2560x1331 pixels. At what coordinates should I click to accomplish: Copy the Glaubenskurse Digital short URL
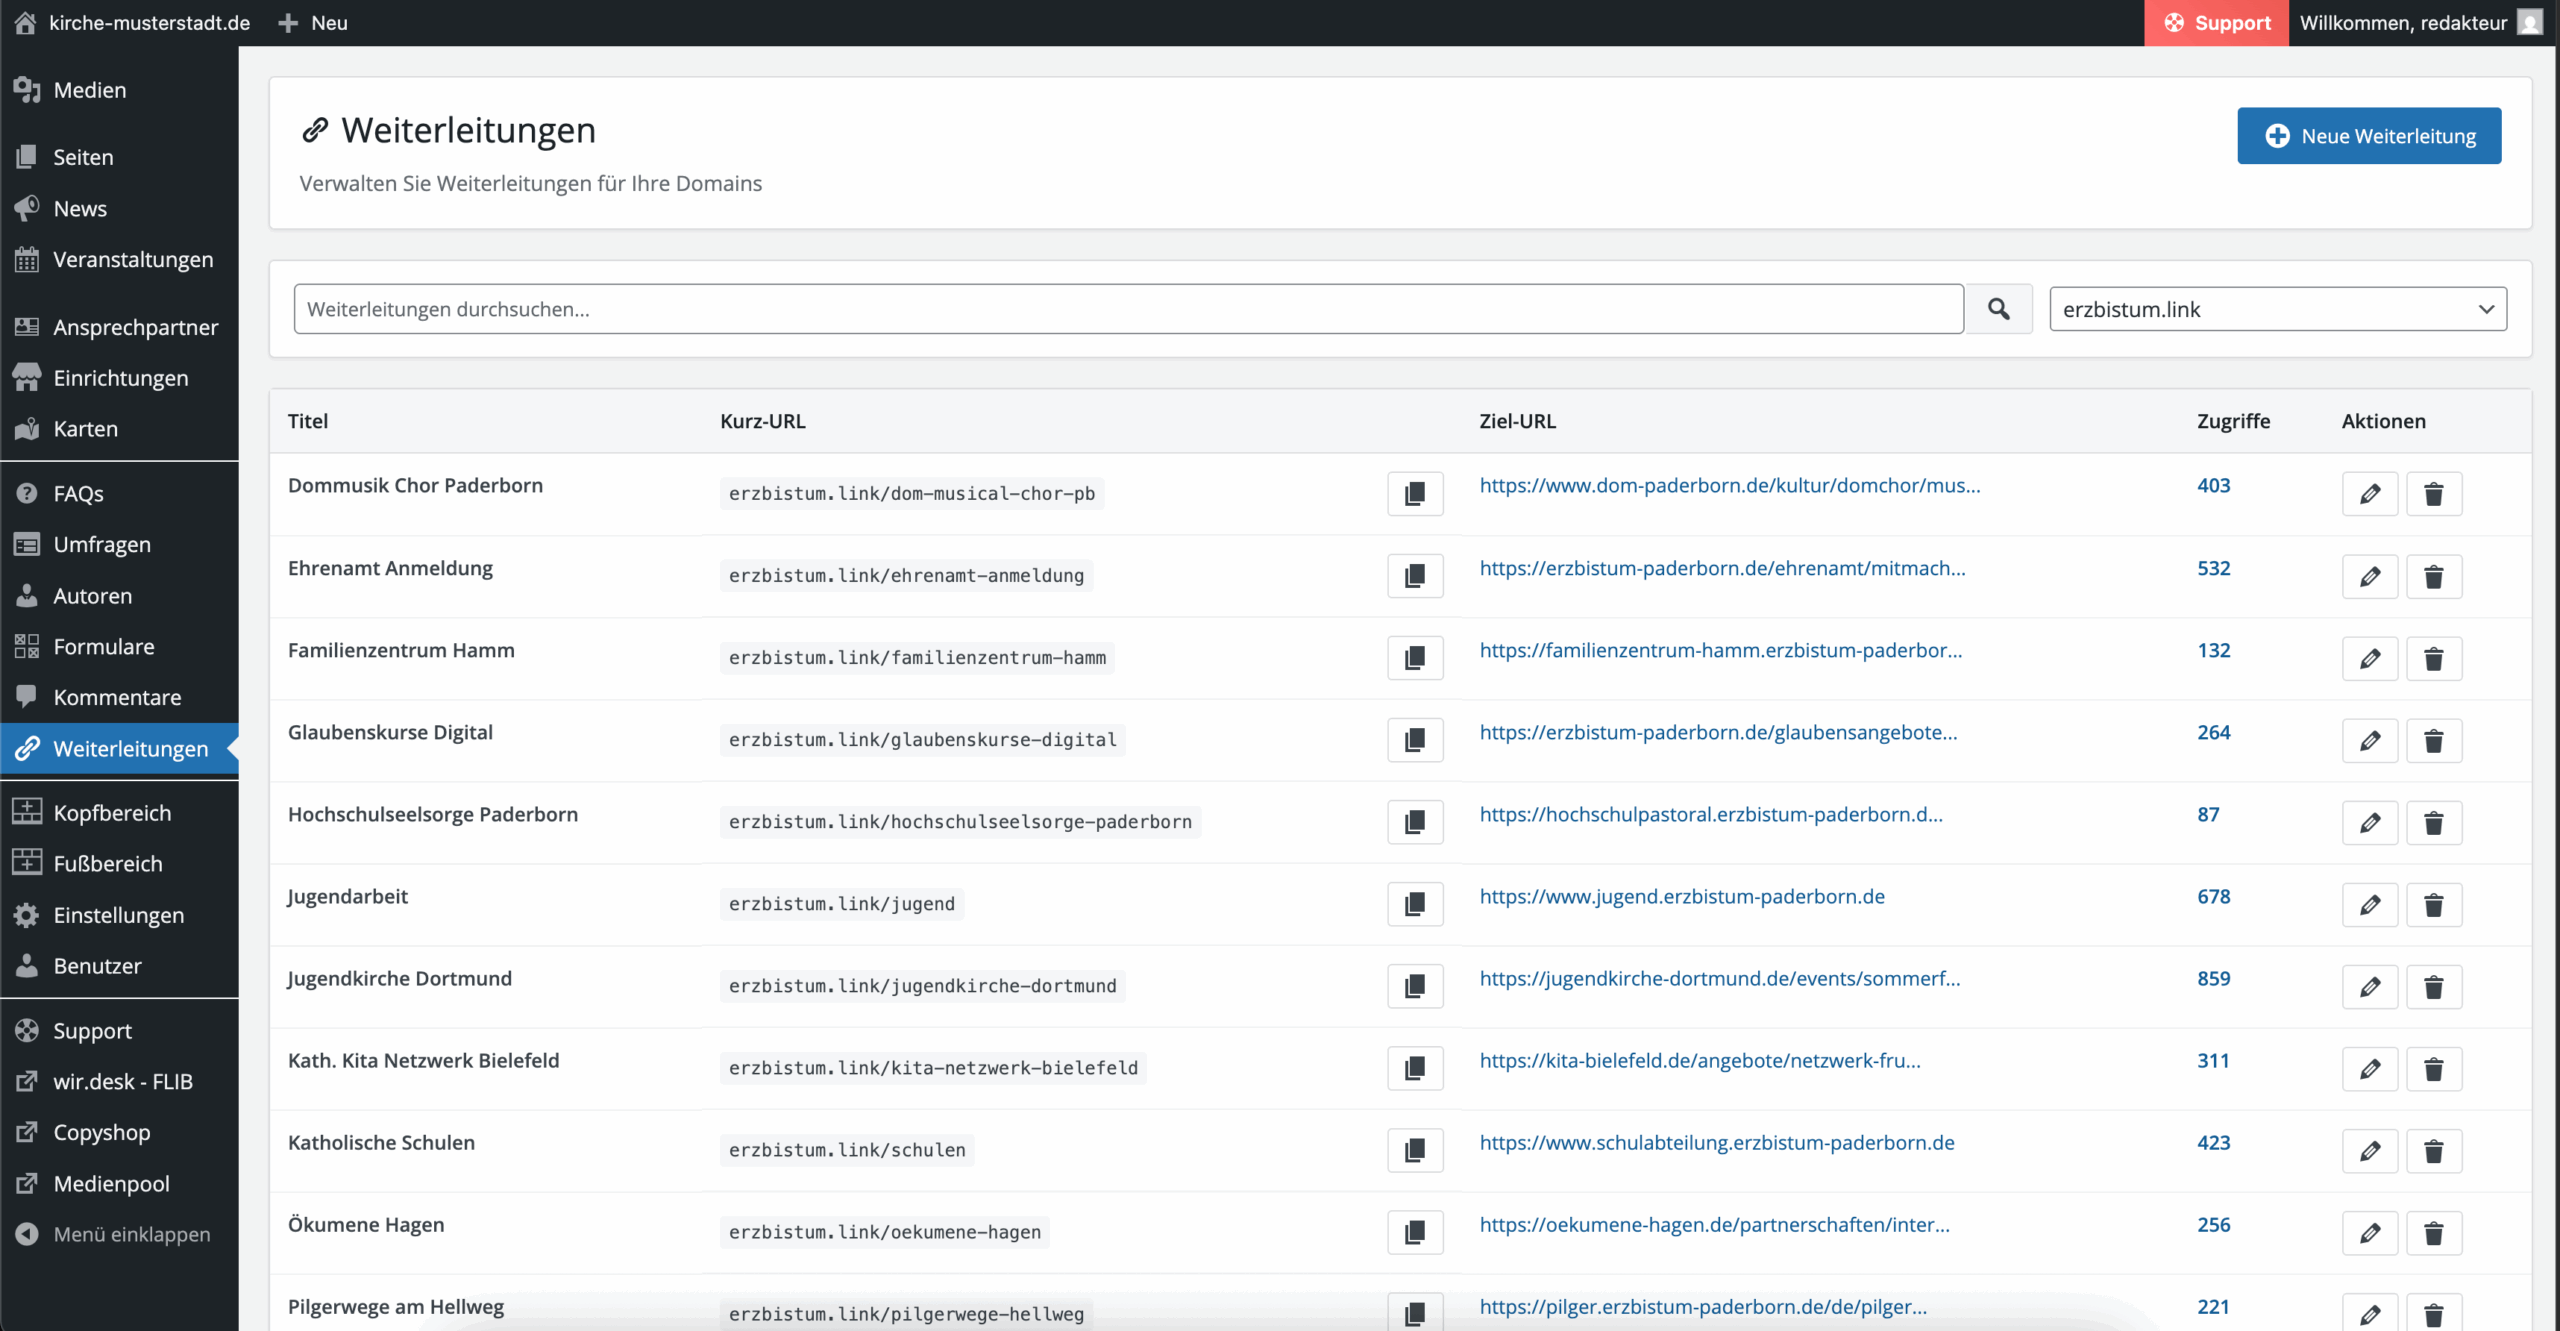pyautogui.click(x=1415, y=741)
